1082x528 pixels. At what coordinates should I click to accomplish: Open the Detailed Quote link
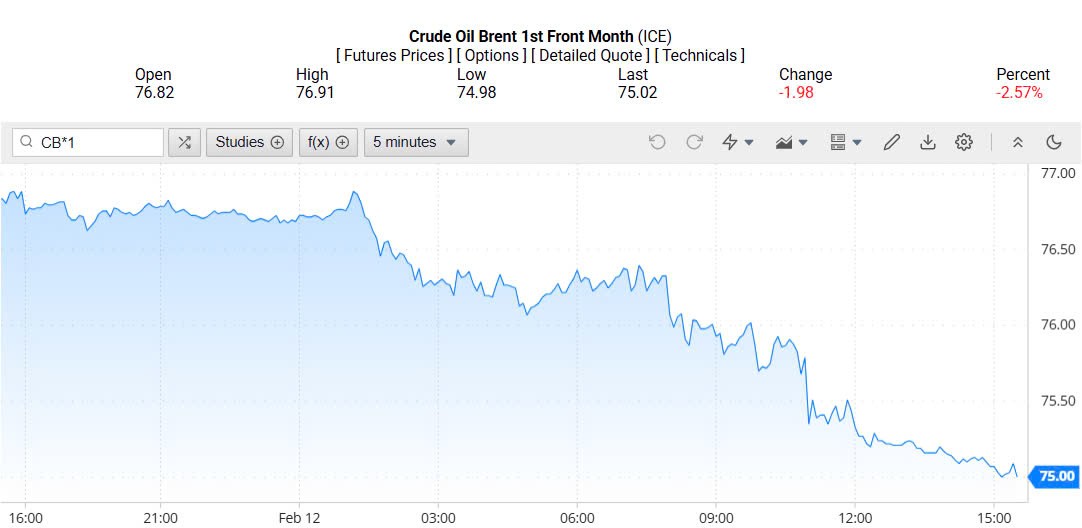click(591, 56)
